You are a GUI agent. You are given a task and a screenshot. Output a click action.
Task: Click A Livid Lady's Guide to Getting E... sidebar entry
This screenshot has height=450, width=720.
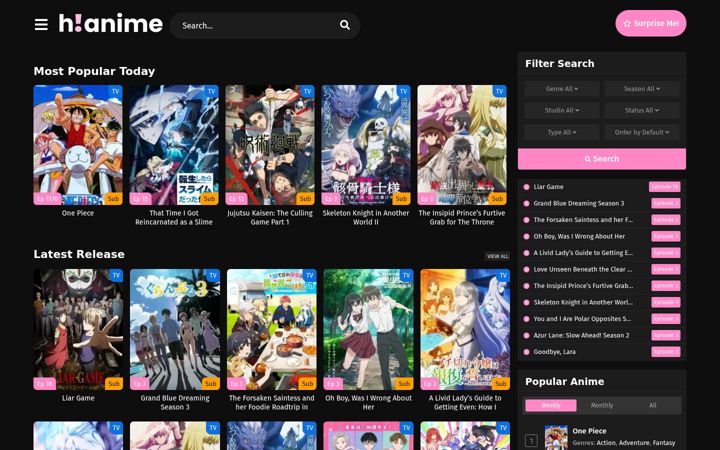point(583,253)
